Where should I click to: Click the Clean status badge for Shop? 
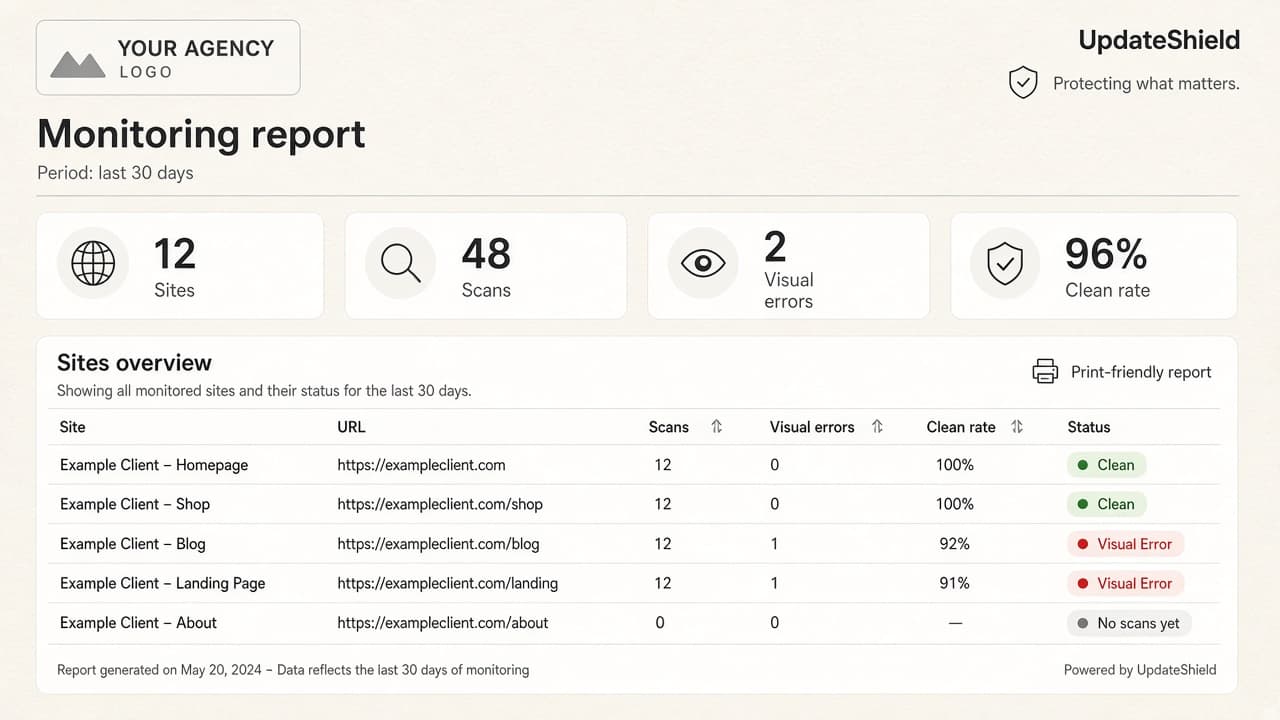point(1106,504)
